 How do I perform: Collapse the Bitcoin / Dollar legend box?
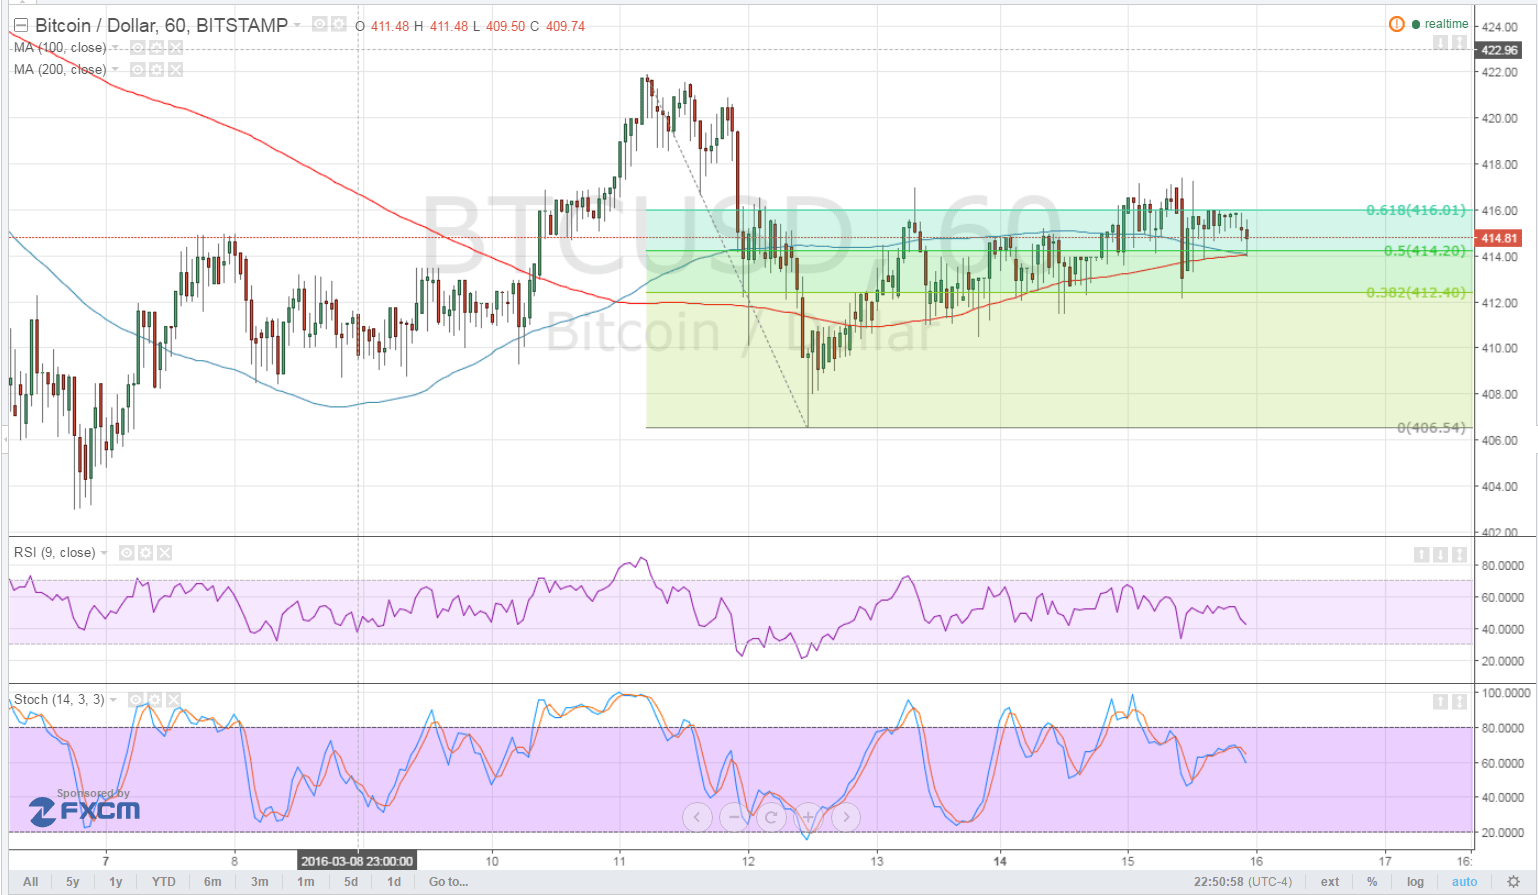[20, 25]
